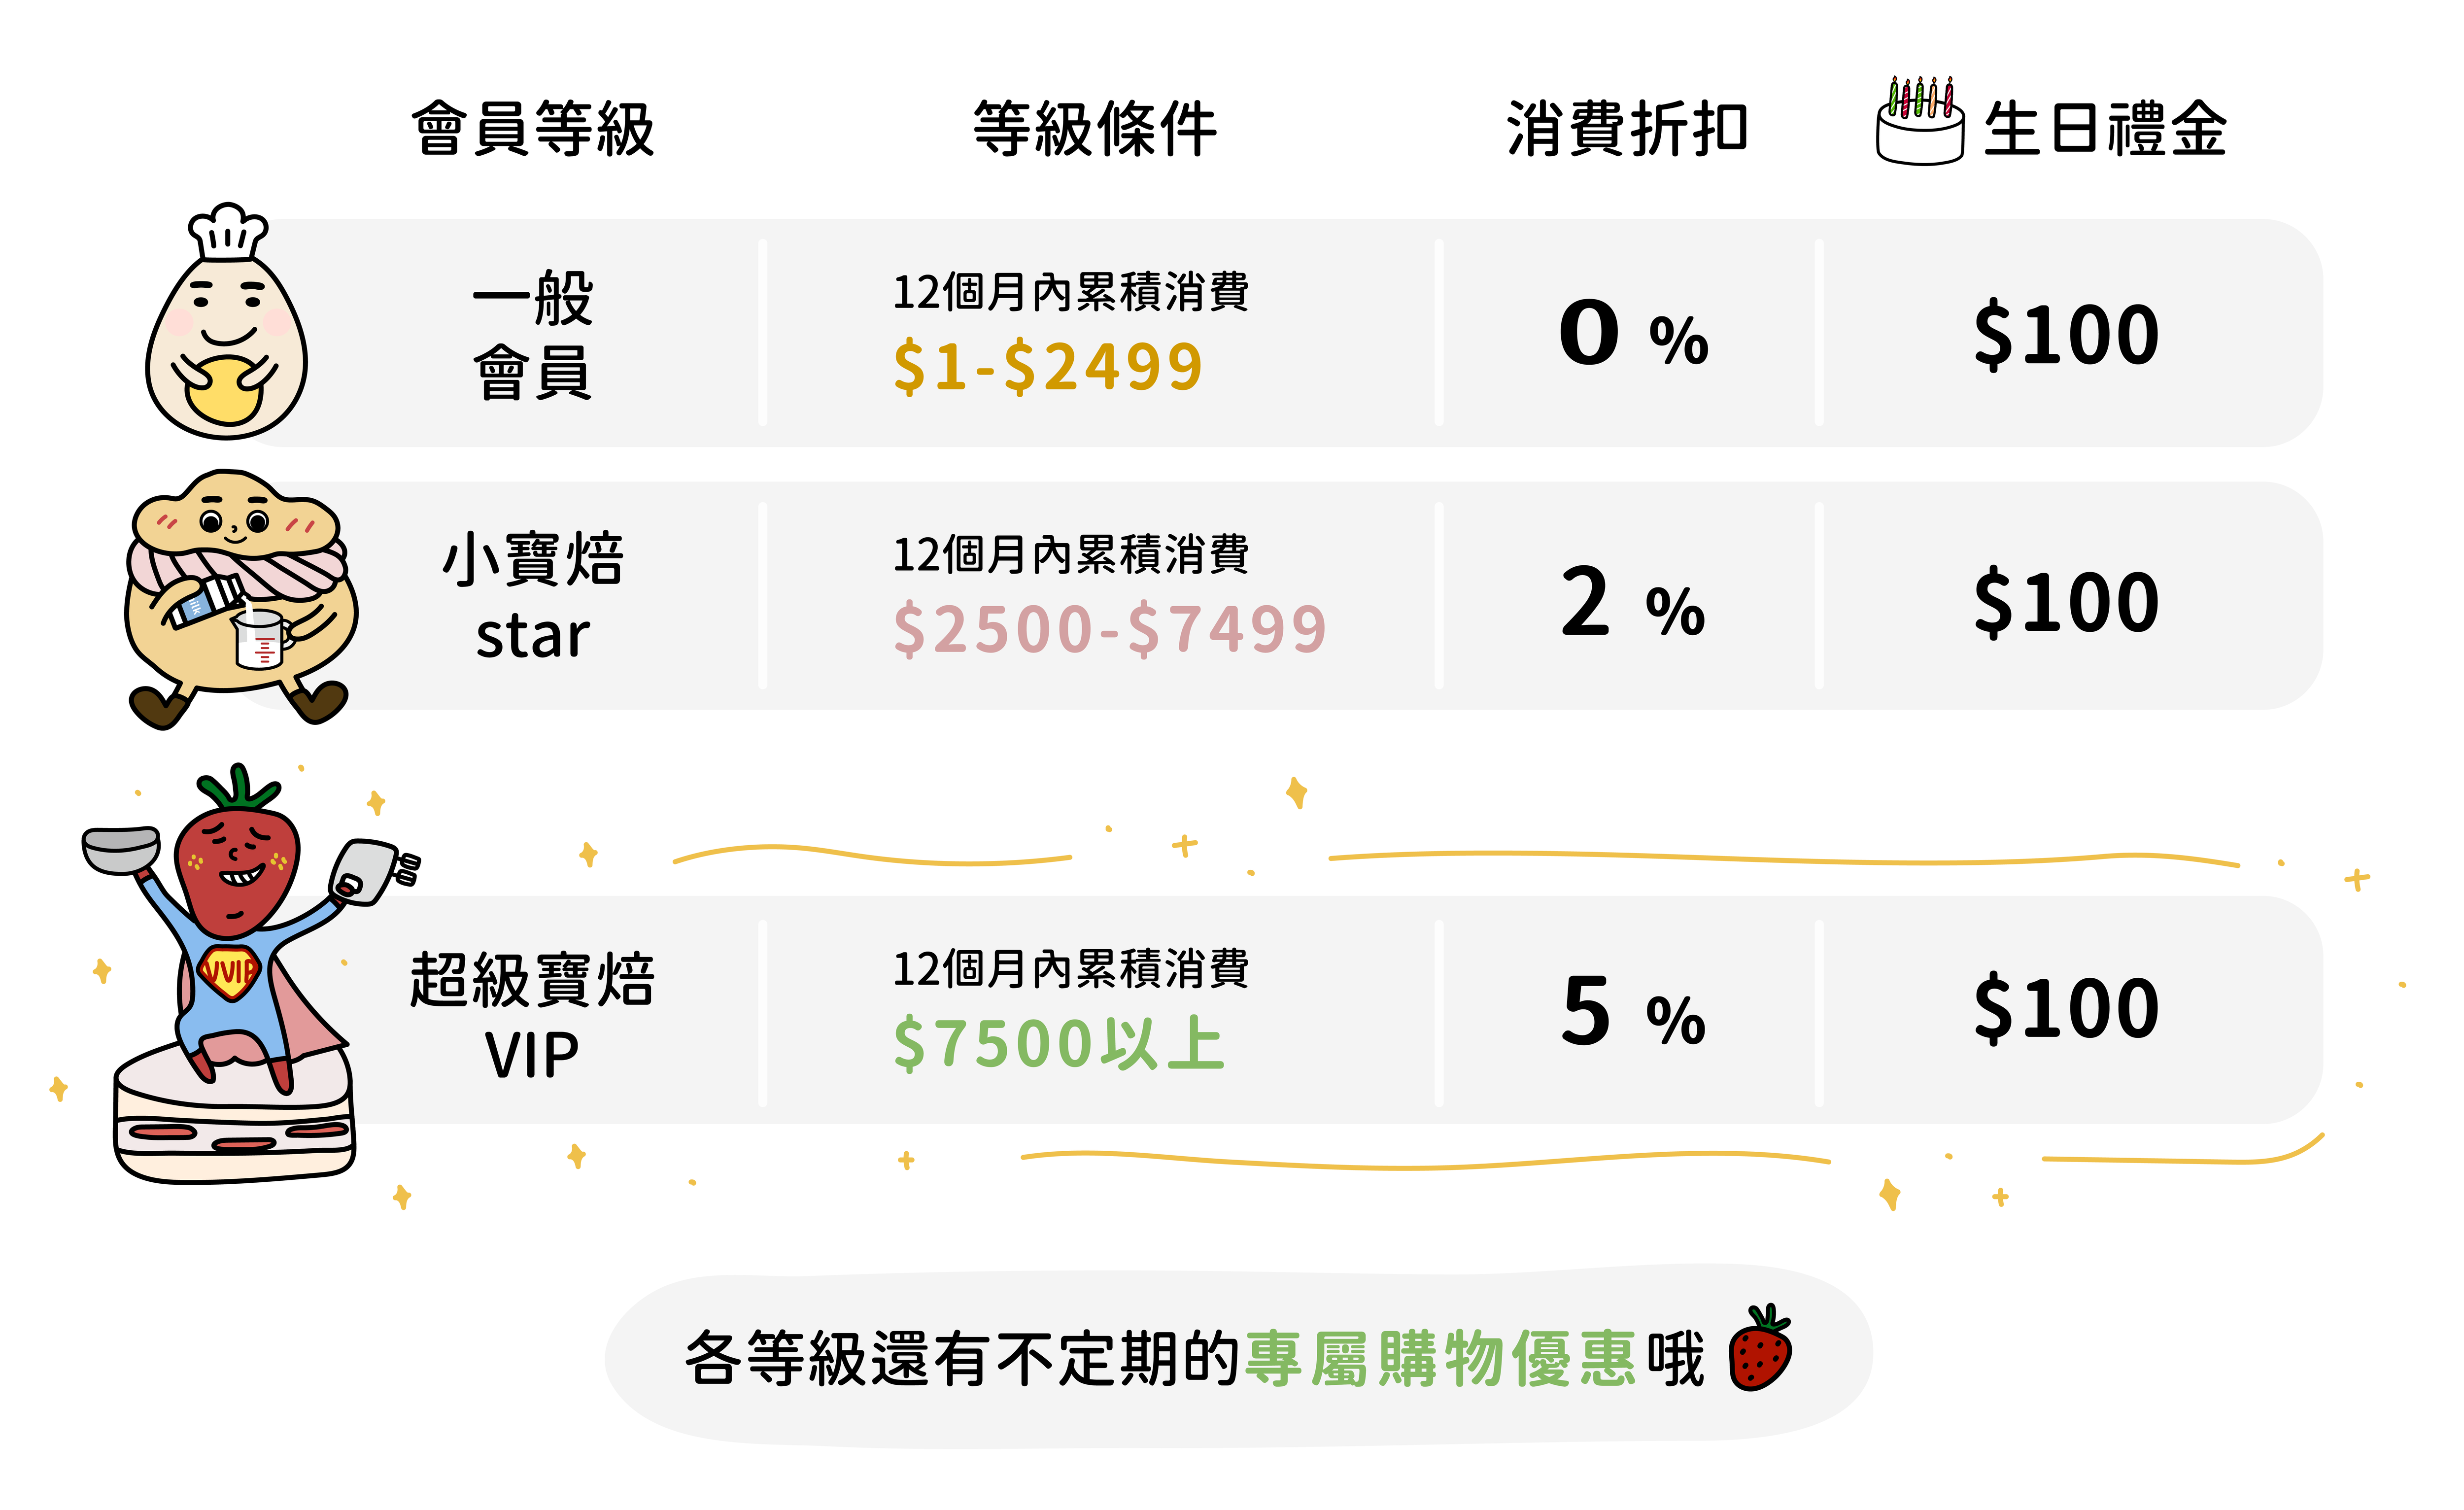Click the yellow $1-$2499 spending range
Image resolution: width=2464 pixels, height=1510 pixels.
click(x=1048, y=366)
